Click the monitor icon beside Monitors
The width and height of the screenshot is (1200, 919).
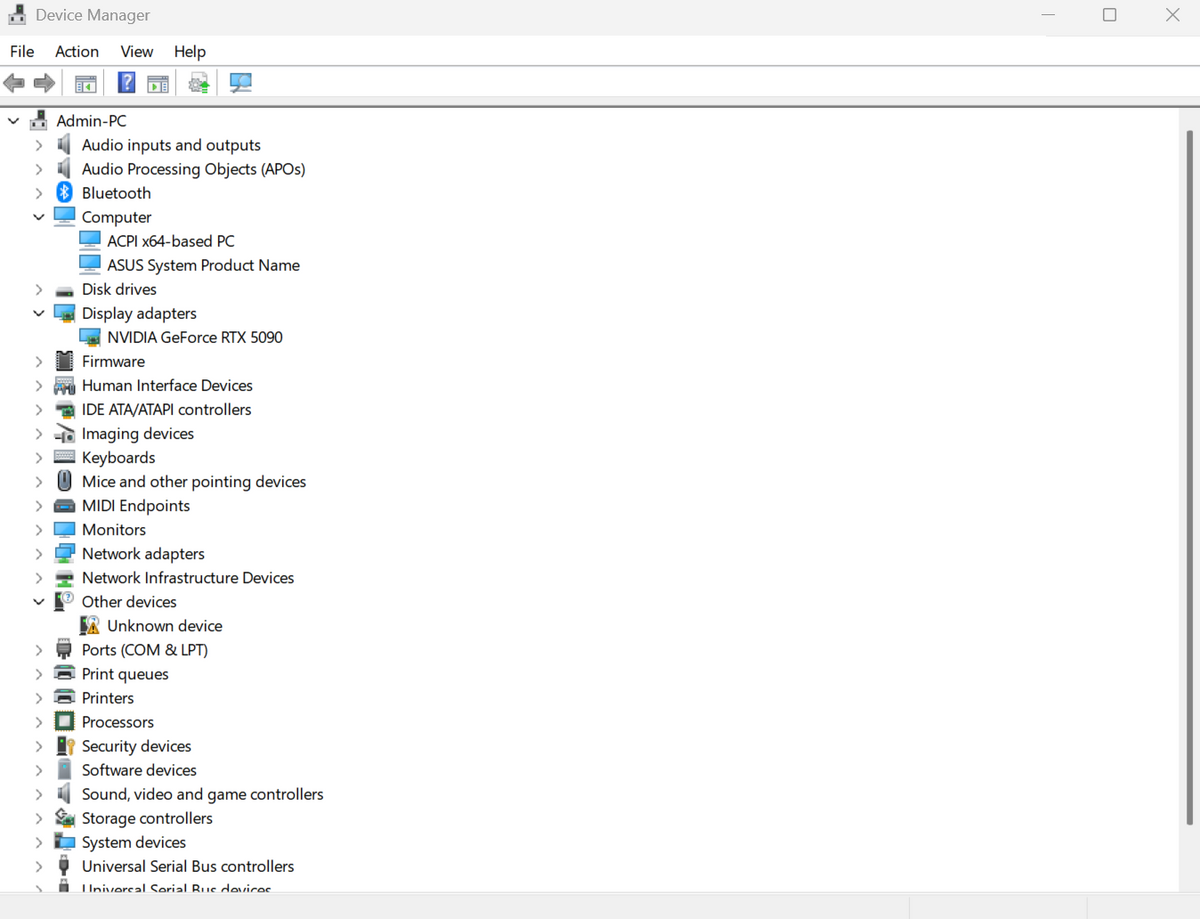coord(64,529)
